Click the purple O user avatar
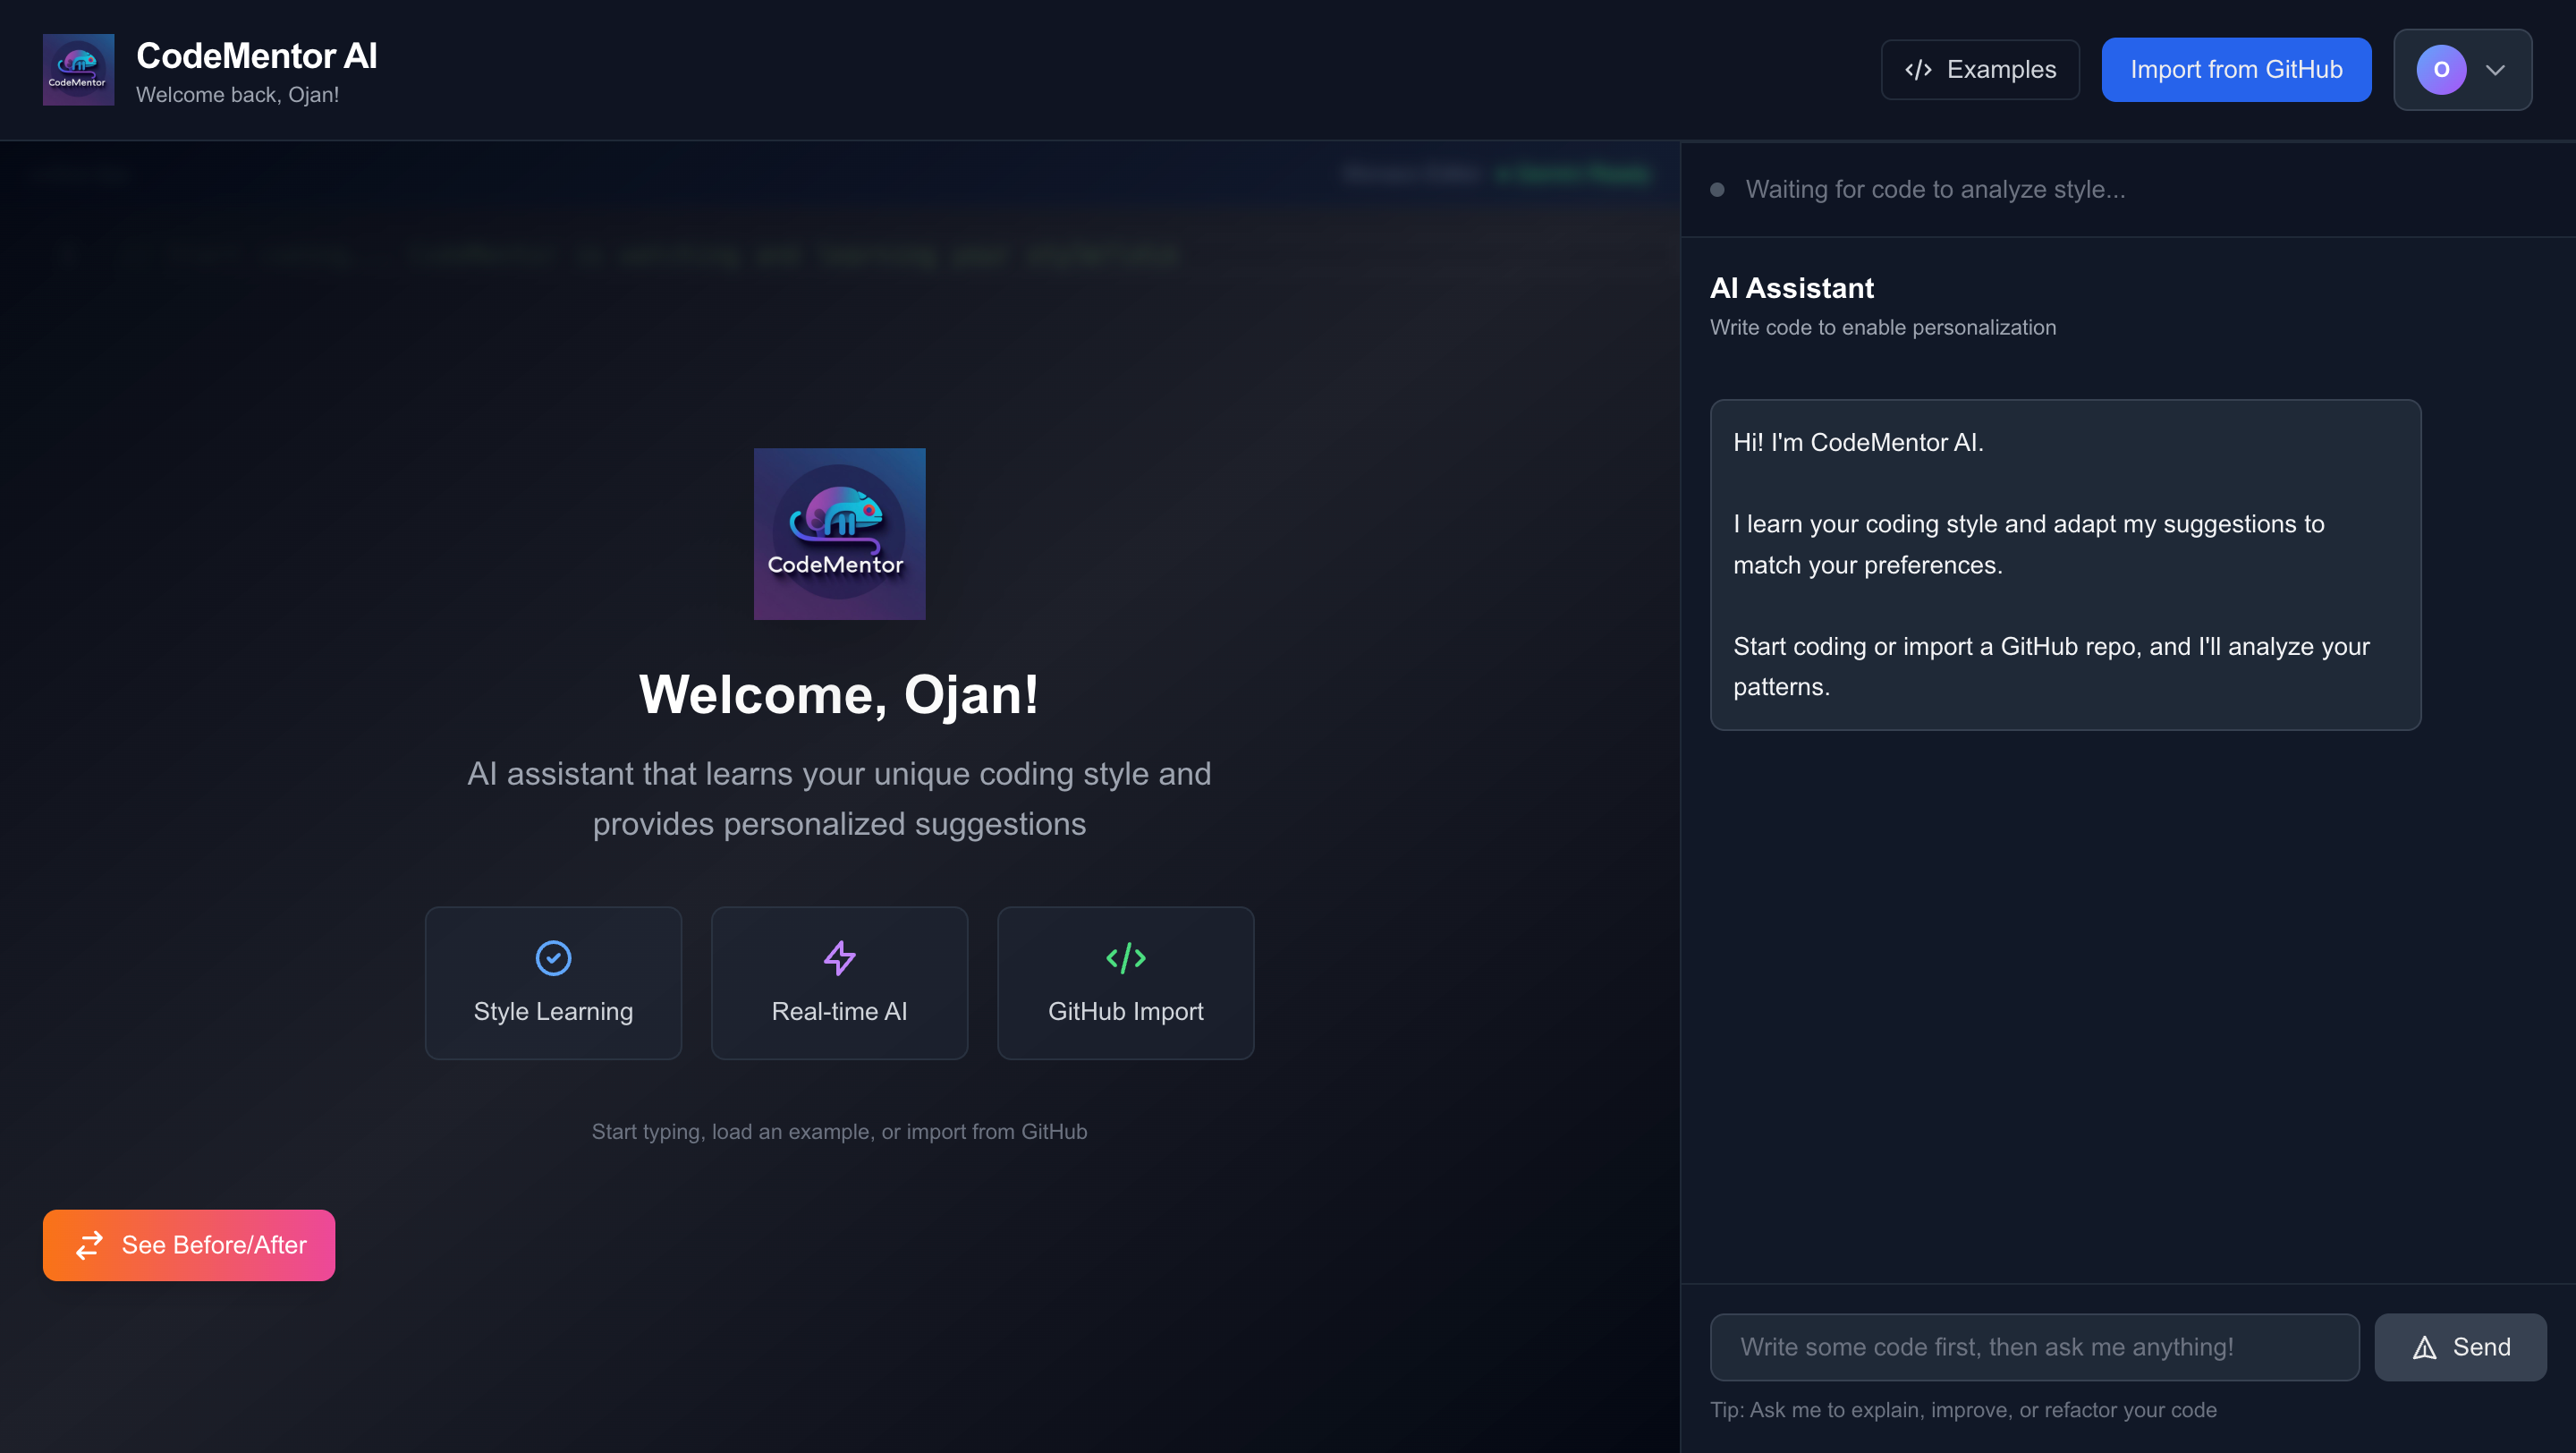This screenshot has height=1453, width=2576. tap(2440, 69)
